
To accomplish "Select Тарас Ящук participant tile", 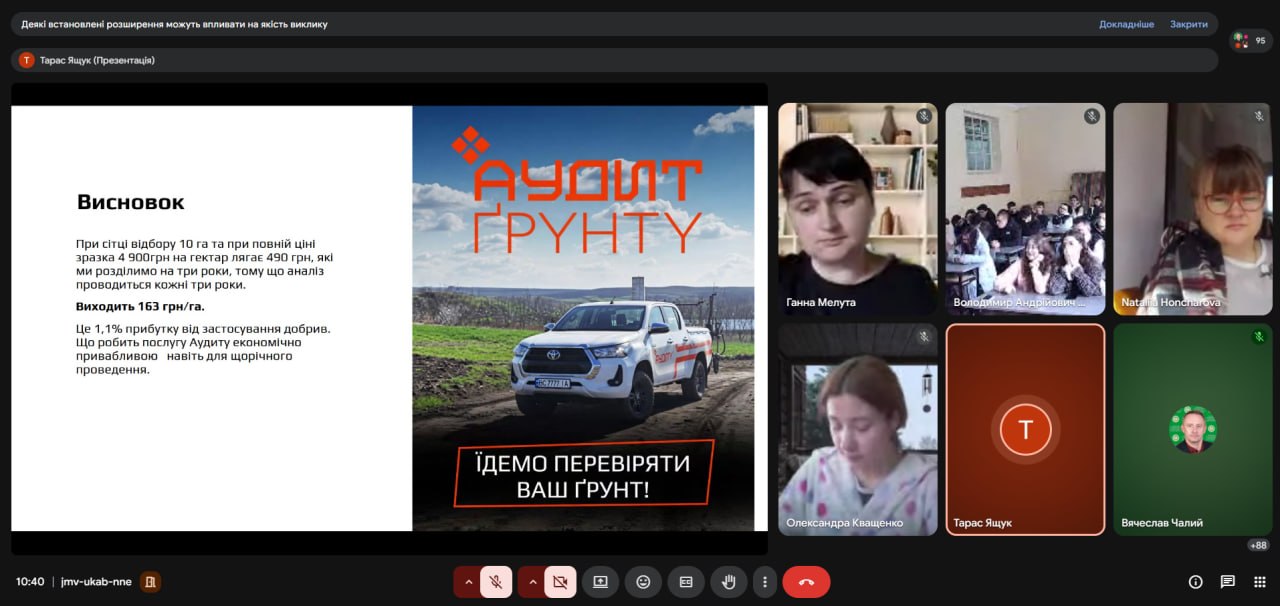I will pos(1025,429).
